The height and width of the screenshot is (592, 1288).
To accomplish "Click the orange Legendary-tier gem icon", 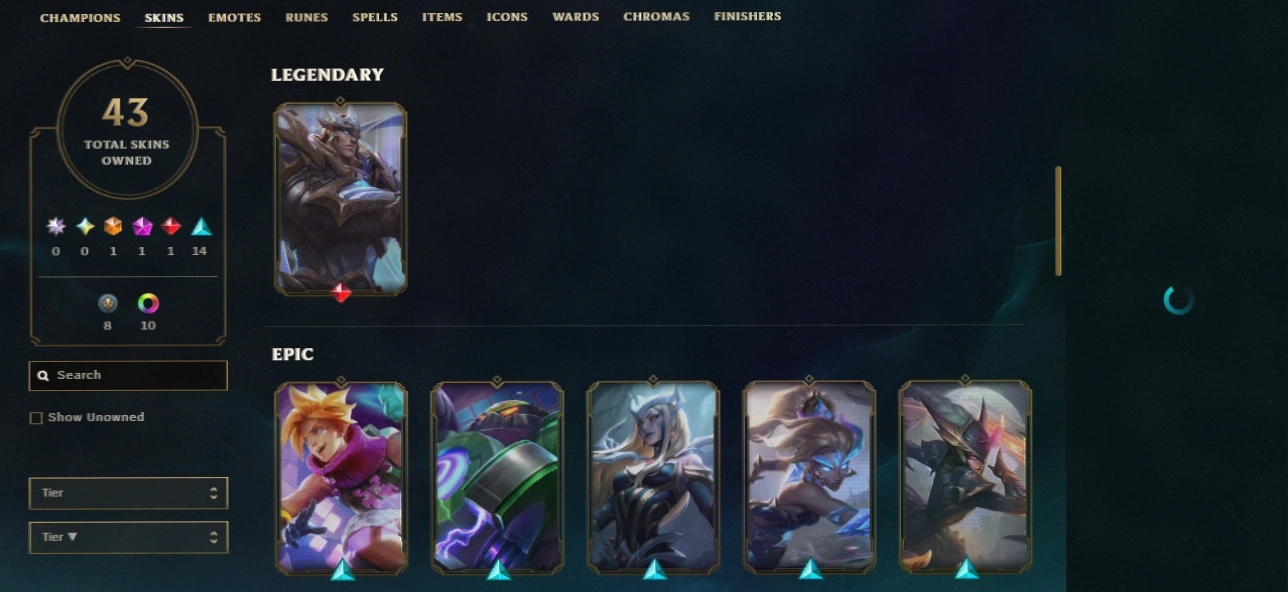I will click(x=113, y=226).
